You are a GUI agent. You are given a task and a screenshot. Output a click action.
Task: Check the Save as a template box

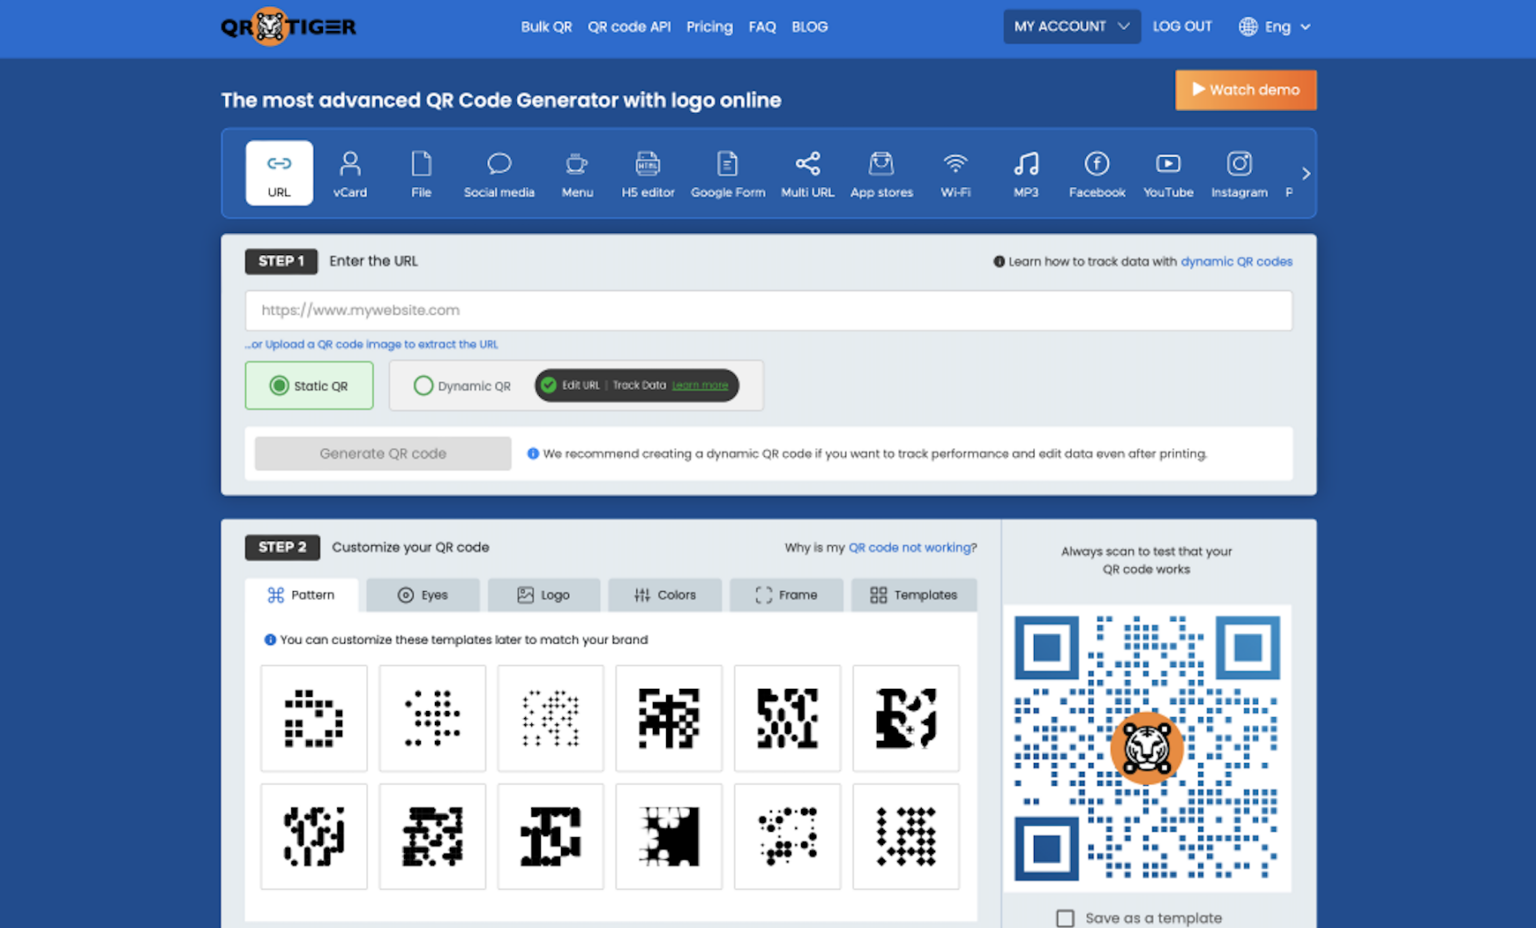[x=1066, y=917]
